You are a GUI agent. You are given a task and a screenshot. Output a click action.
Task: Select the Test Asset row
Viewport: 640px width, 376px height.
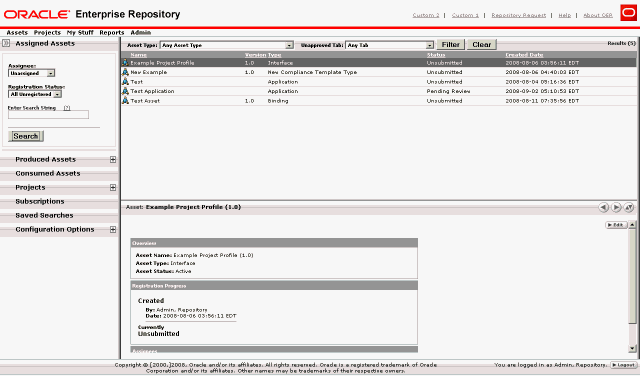pyautogui.click(x=378, y=100)
